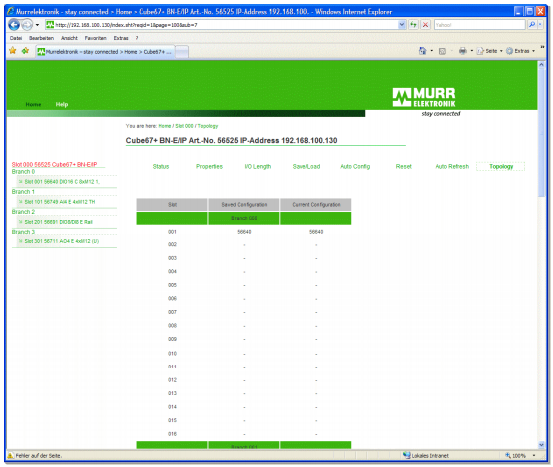Open the Favoriten menu
Image resolution: width=553 pixels, height=467 pixels.
(95, 38)
